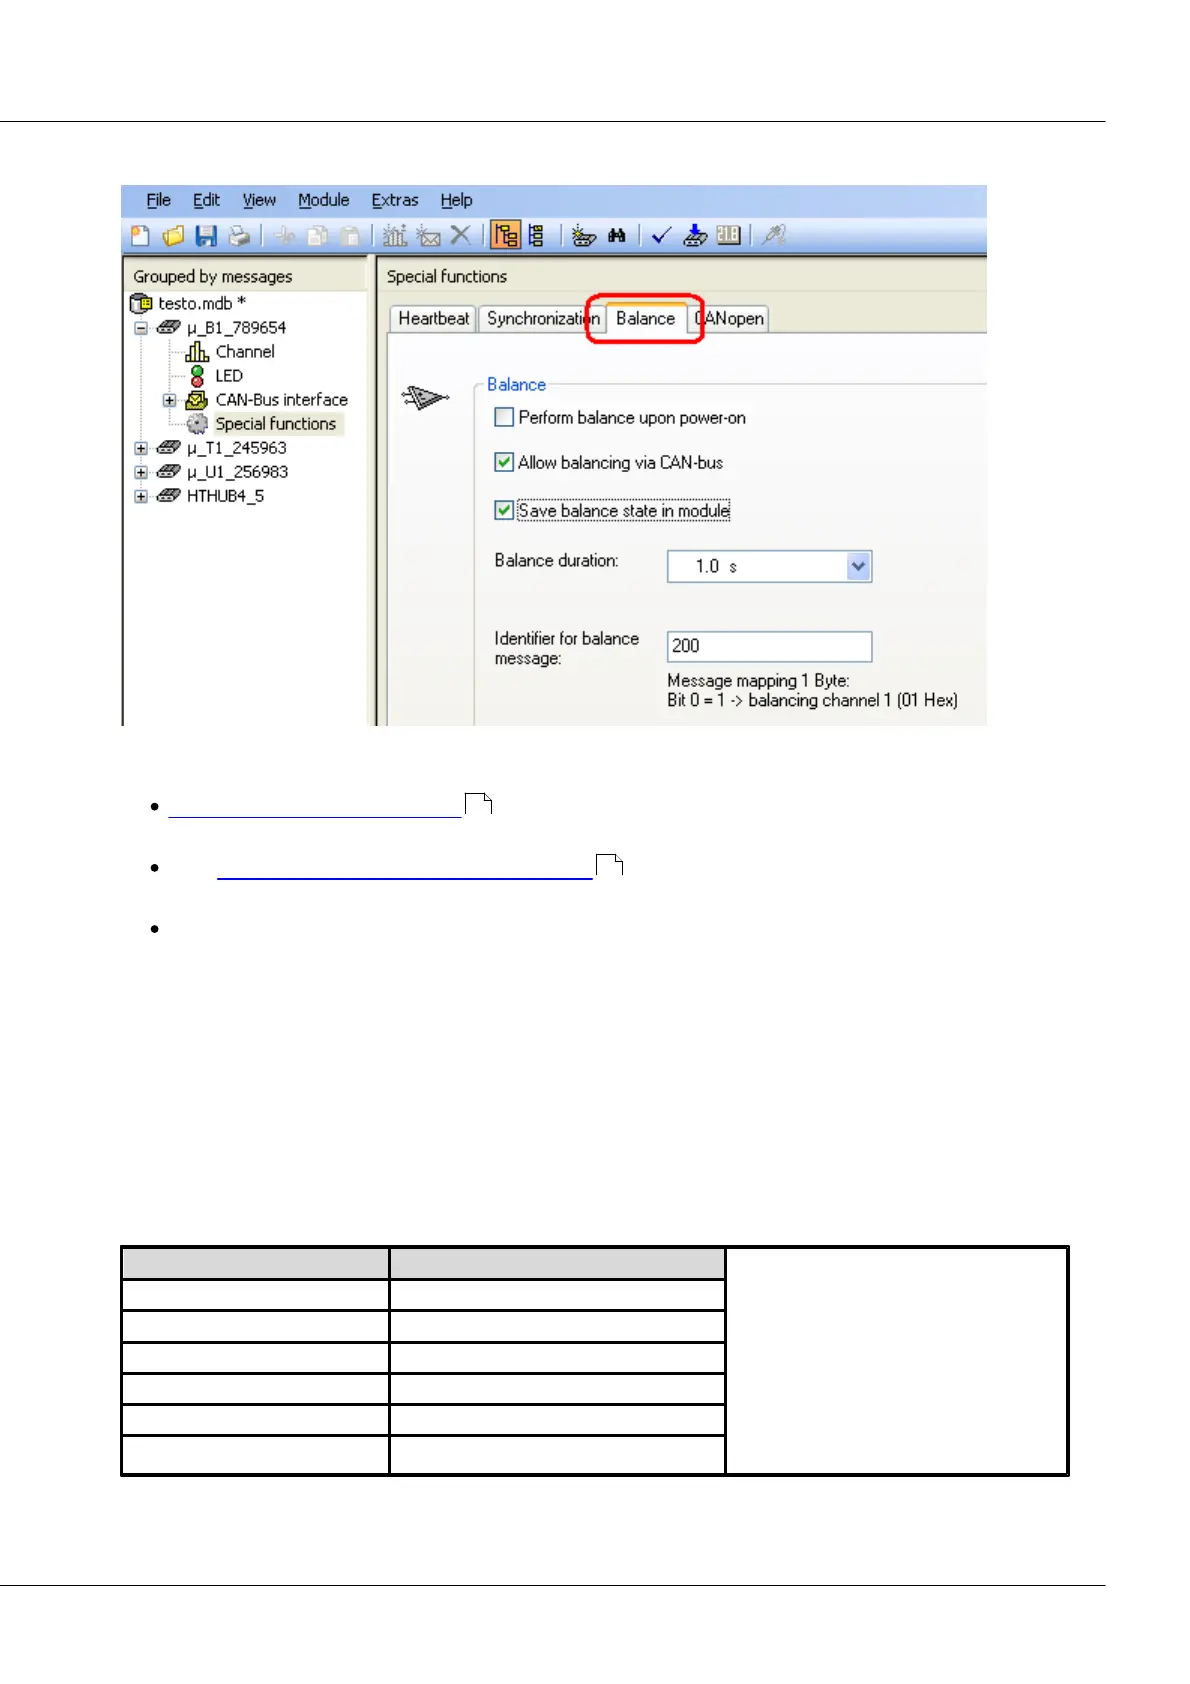Click the download to module icon

(695, 236)
